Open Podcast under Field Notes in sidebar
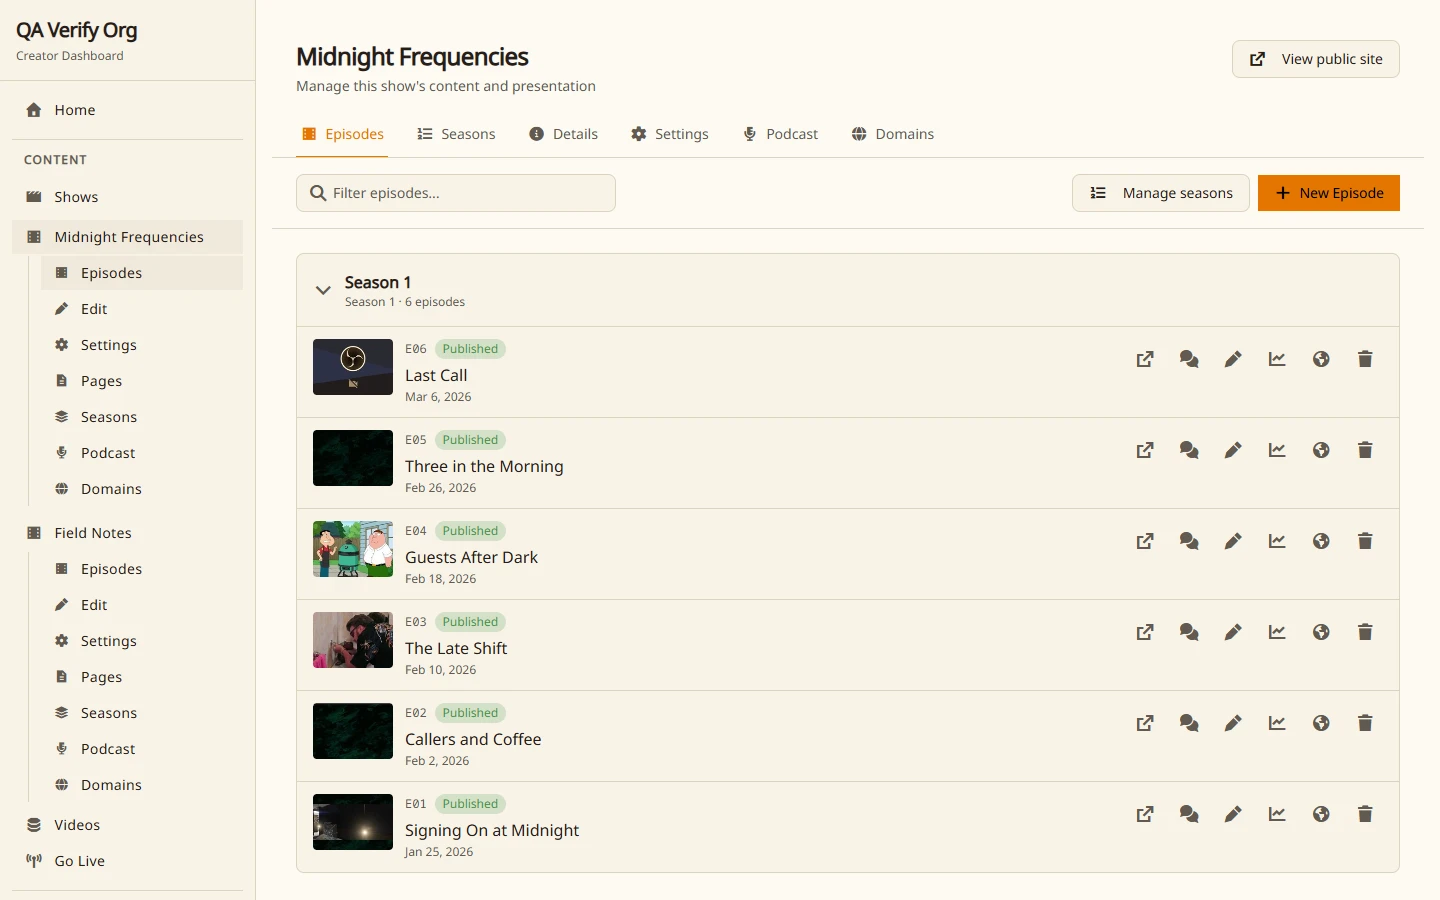The width and height of the screenshot is (1440, 900). [142, 749]
